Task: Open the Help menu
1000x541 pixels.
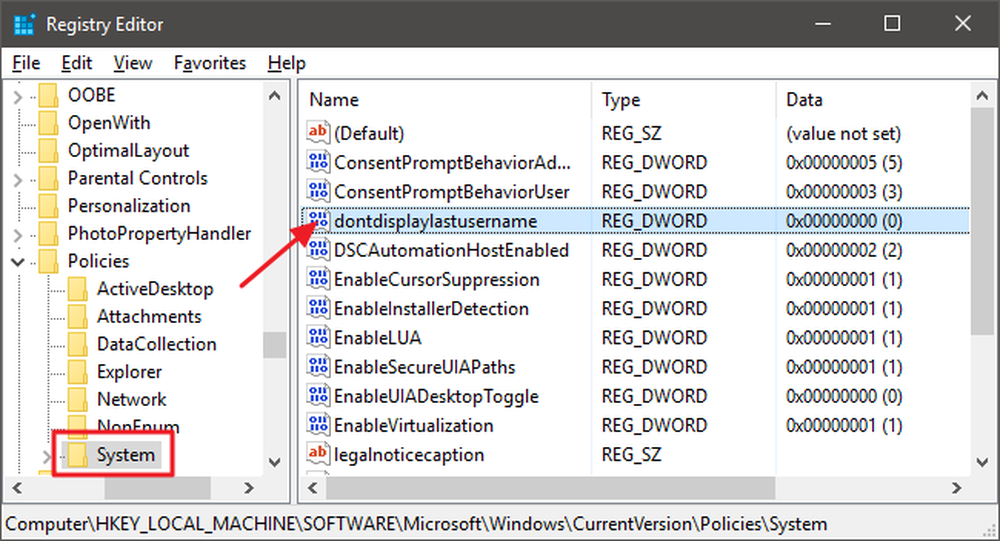Action: click(286, 63)
